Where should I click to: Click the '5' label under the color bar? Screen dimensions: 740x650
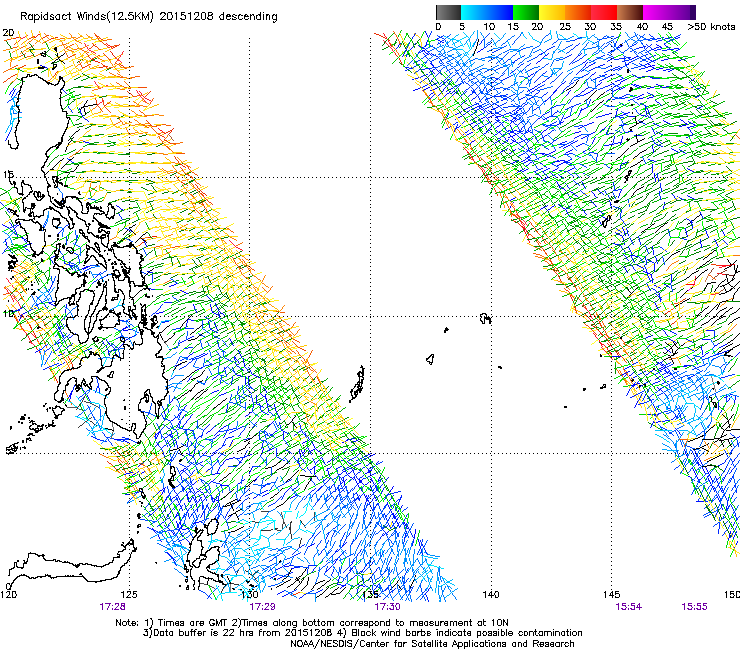coord(462,27)
